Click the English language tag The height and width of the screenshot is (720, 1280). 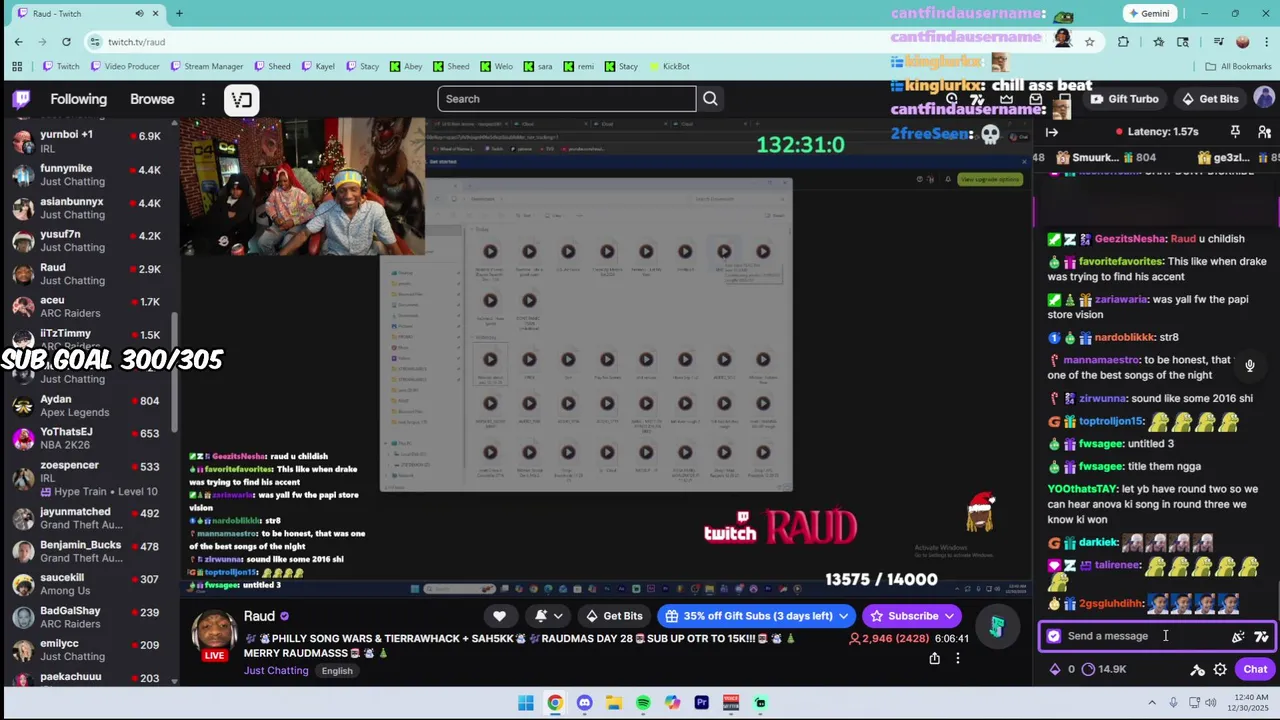tap(337, 671)
